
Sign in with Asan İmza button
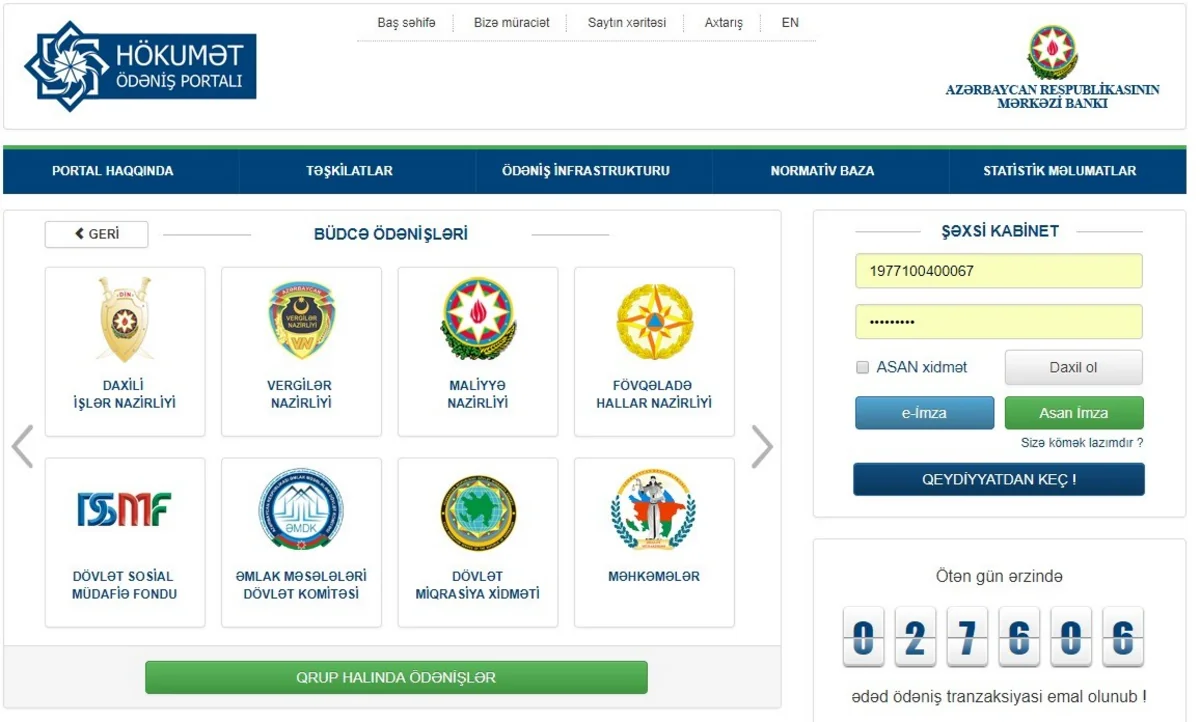click(1073, 413)
